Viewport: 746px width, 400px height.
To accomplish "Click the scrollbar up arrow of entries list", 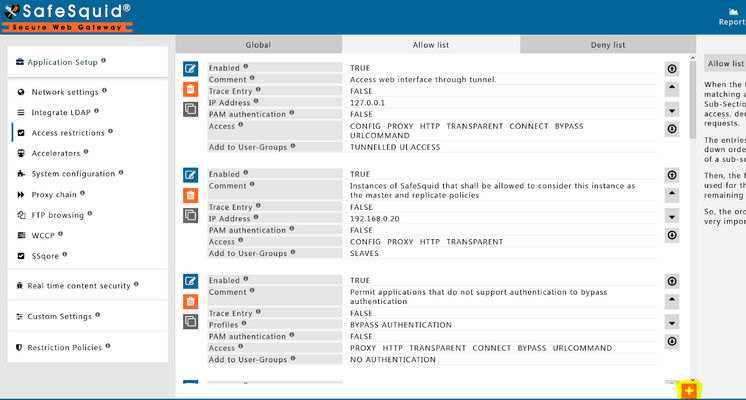I will pyautogui.click(x=693, y=59).
